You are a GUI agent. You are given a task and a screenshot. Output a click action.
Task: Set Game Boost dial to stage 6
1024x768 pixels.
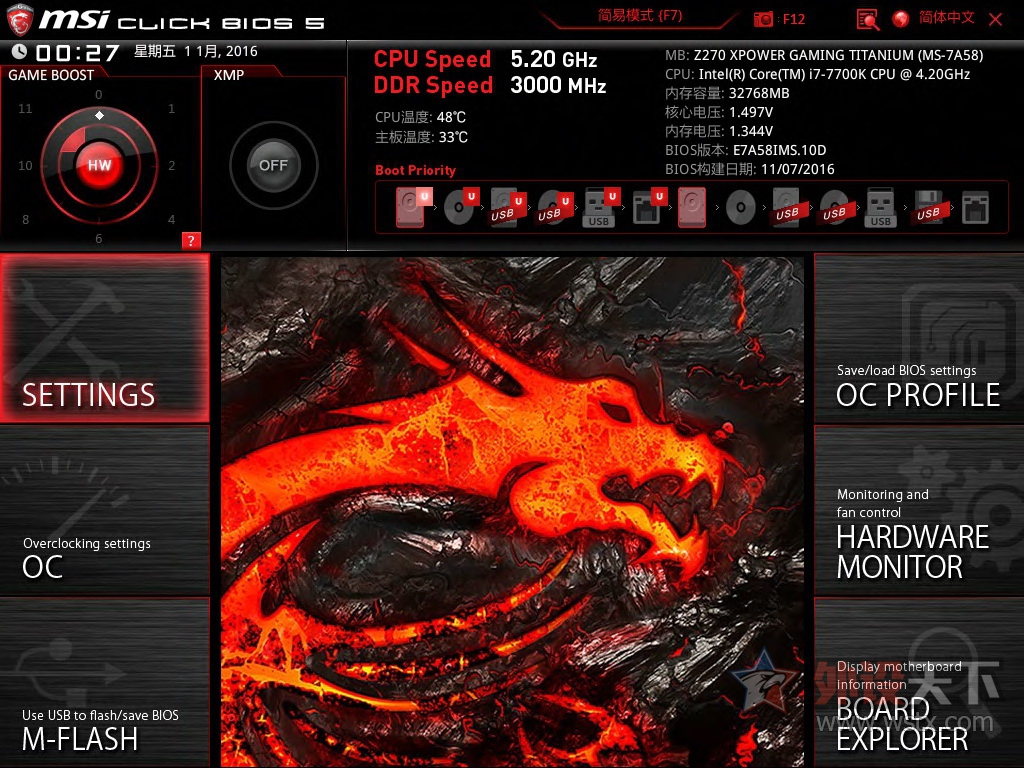pos(99,238)
